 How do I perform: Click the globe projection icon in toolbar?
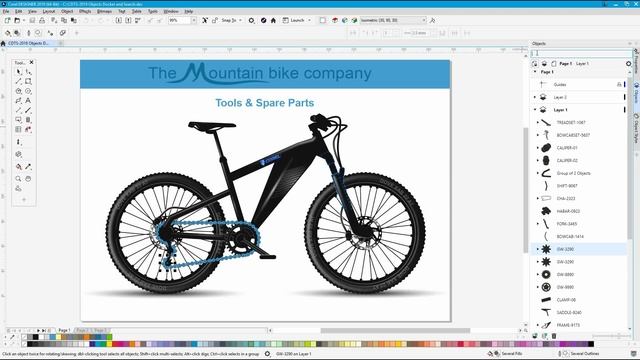344,20
